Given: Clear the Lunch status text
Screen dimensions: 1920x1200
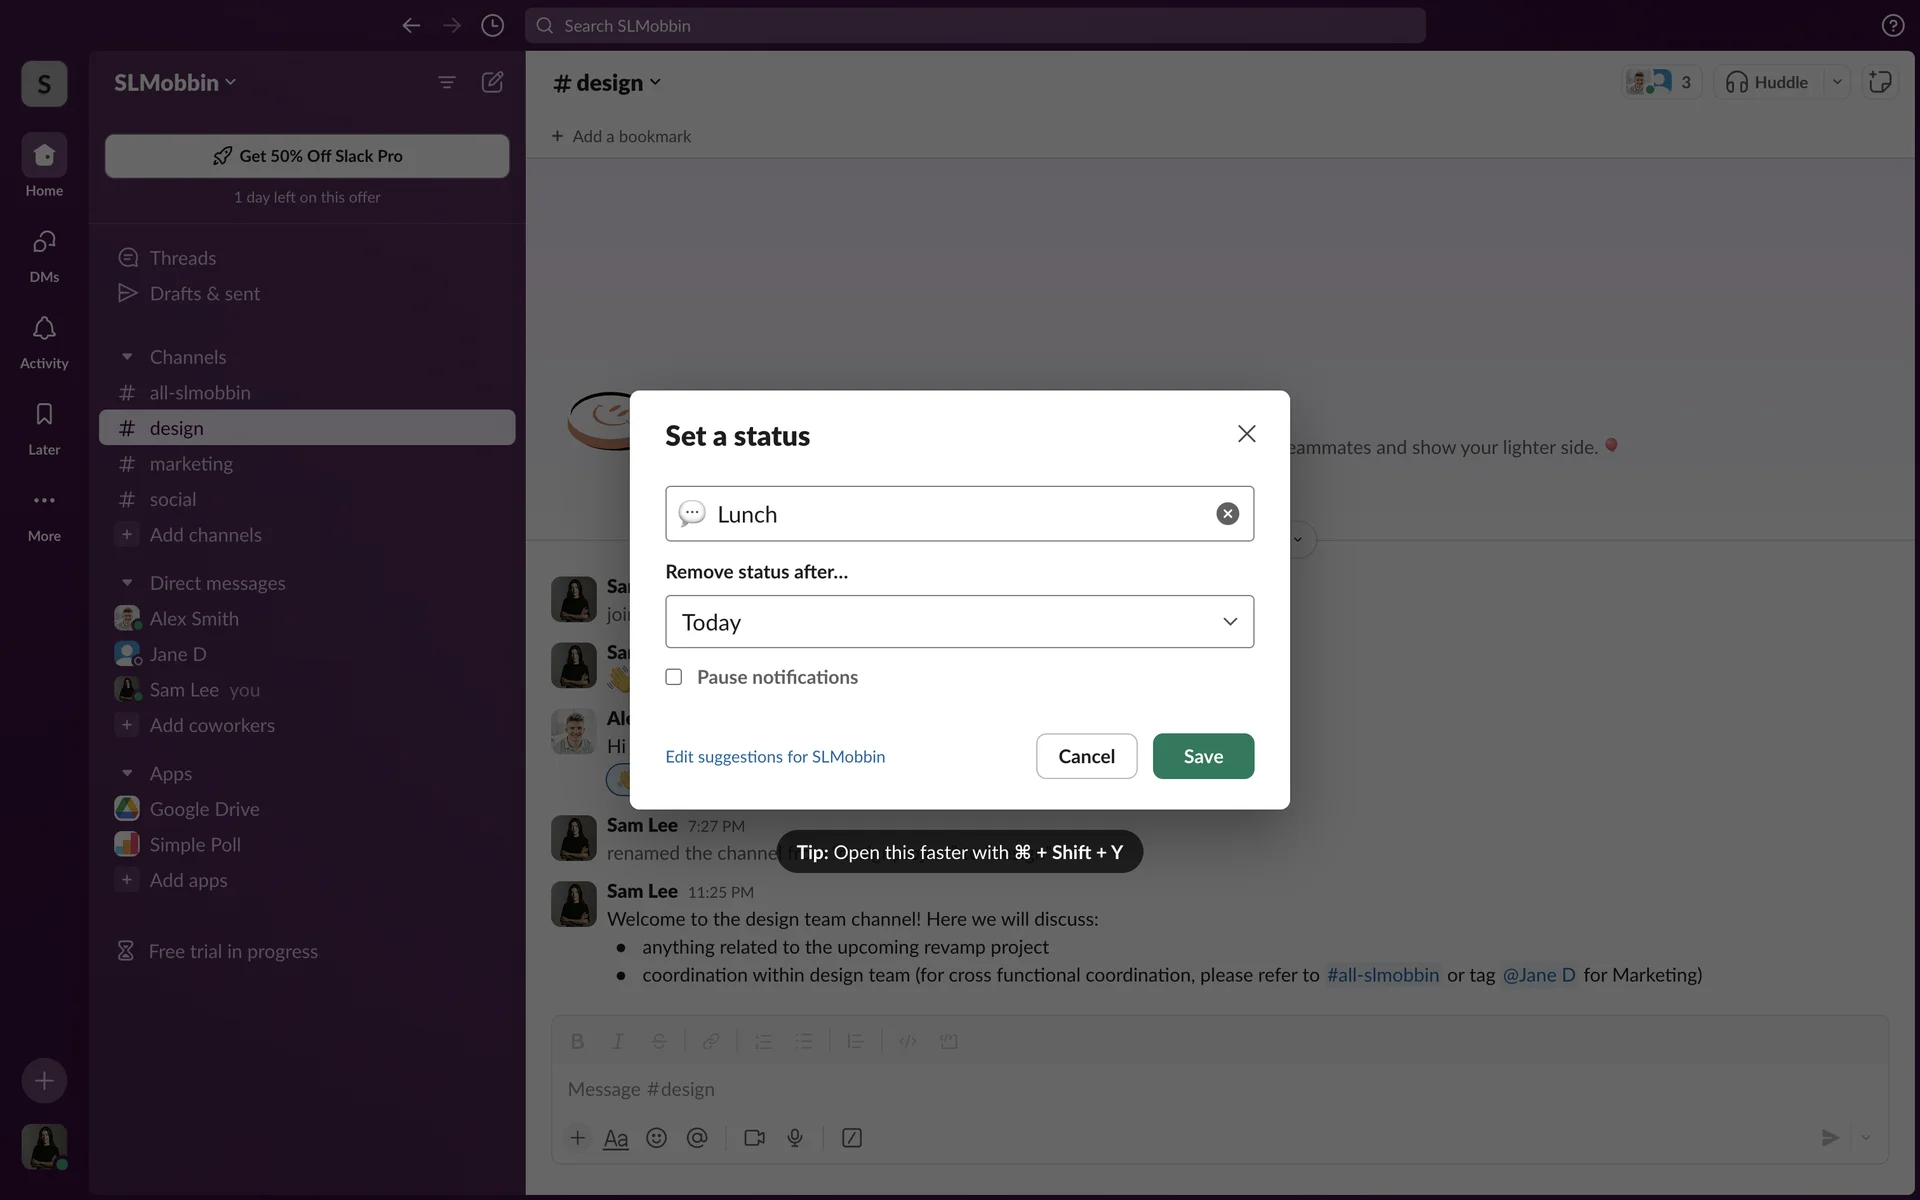Looking at the screenshot, I should coord(1227,514).
